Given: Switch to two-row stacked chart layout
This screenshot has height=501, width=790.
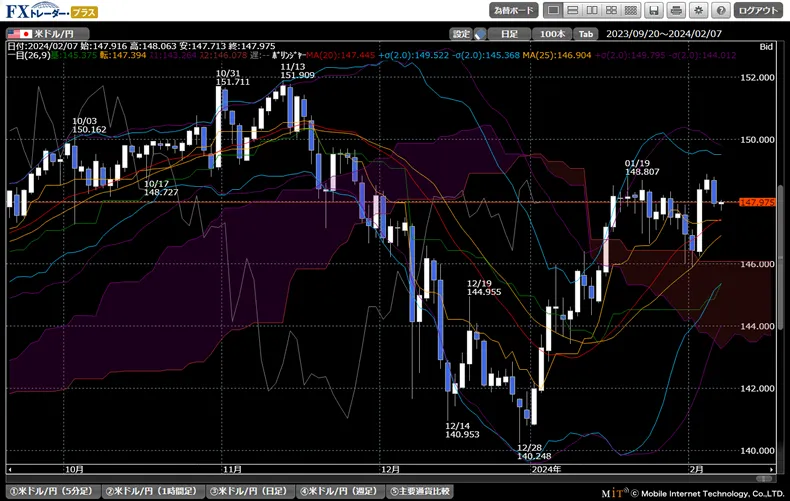Looking at the screenshot, I should pyautogui.click(x=574, y=10).
